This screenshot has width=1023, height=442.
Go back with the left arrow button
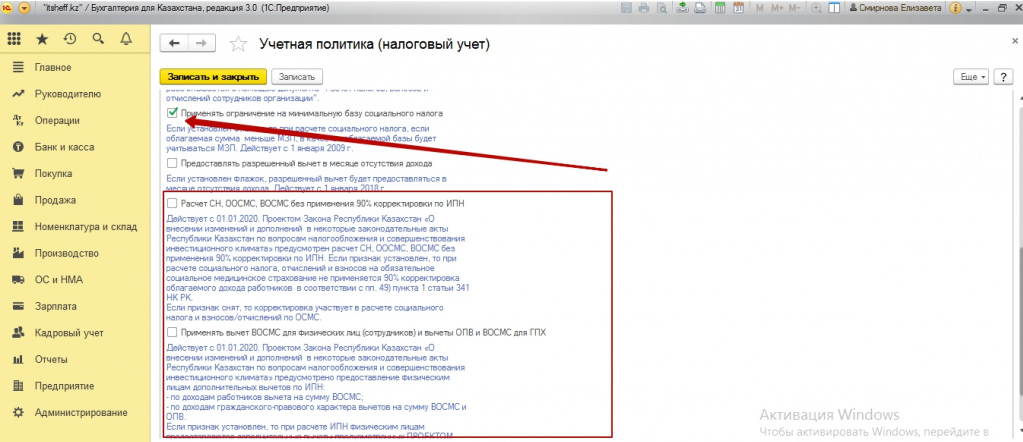[175, 43]
